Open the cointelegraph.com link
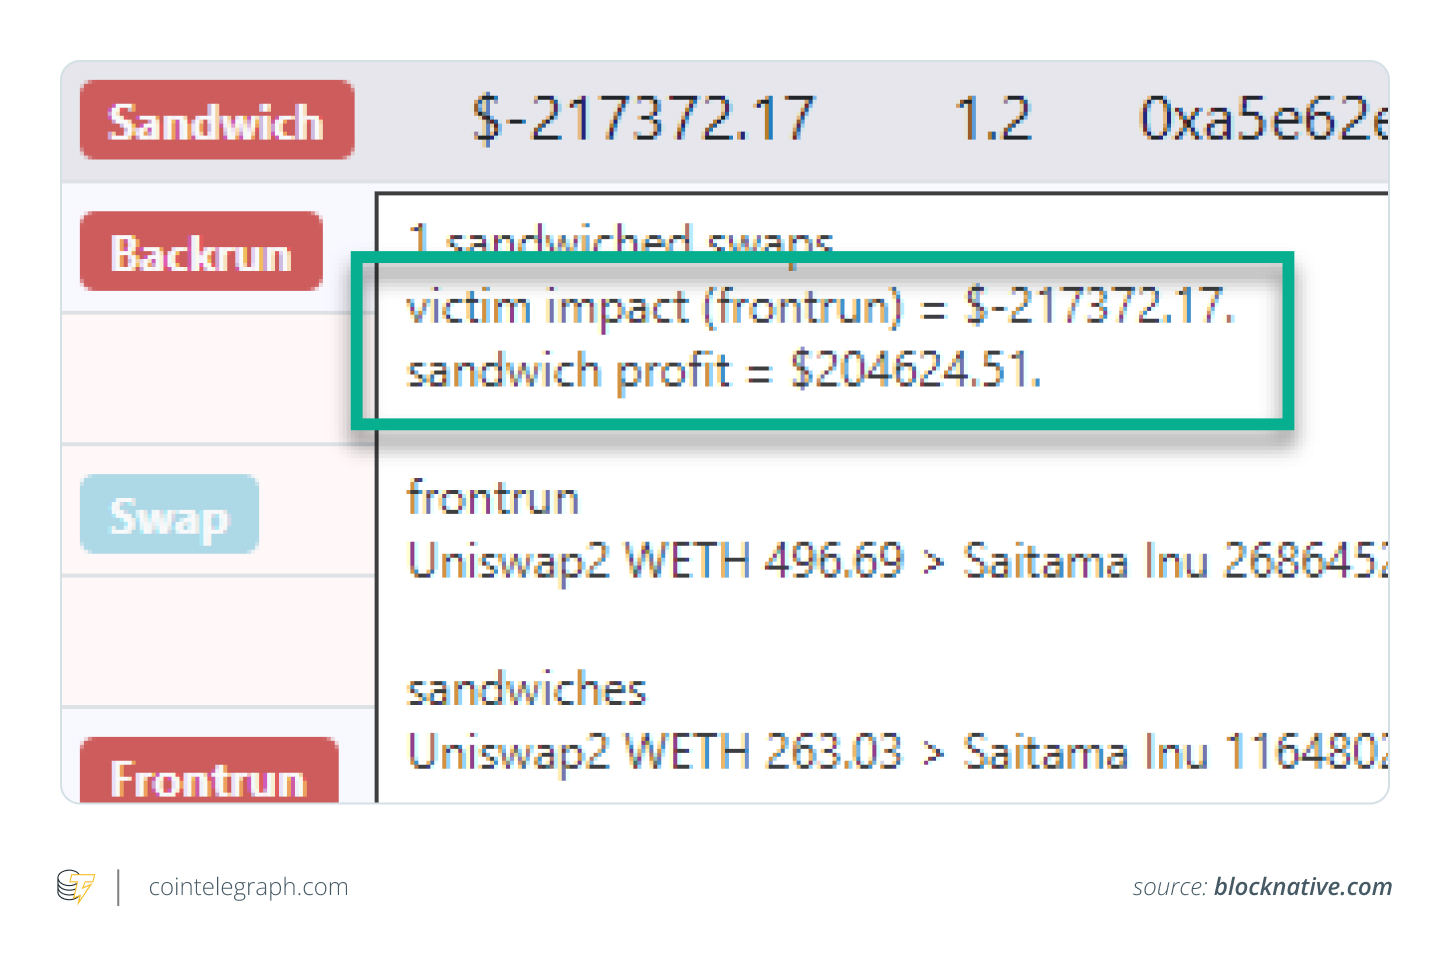 click(x=248, y=886)
